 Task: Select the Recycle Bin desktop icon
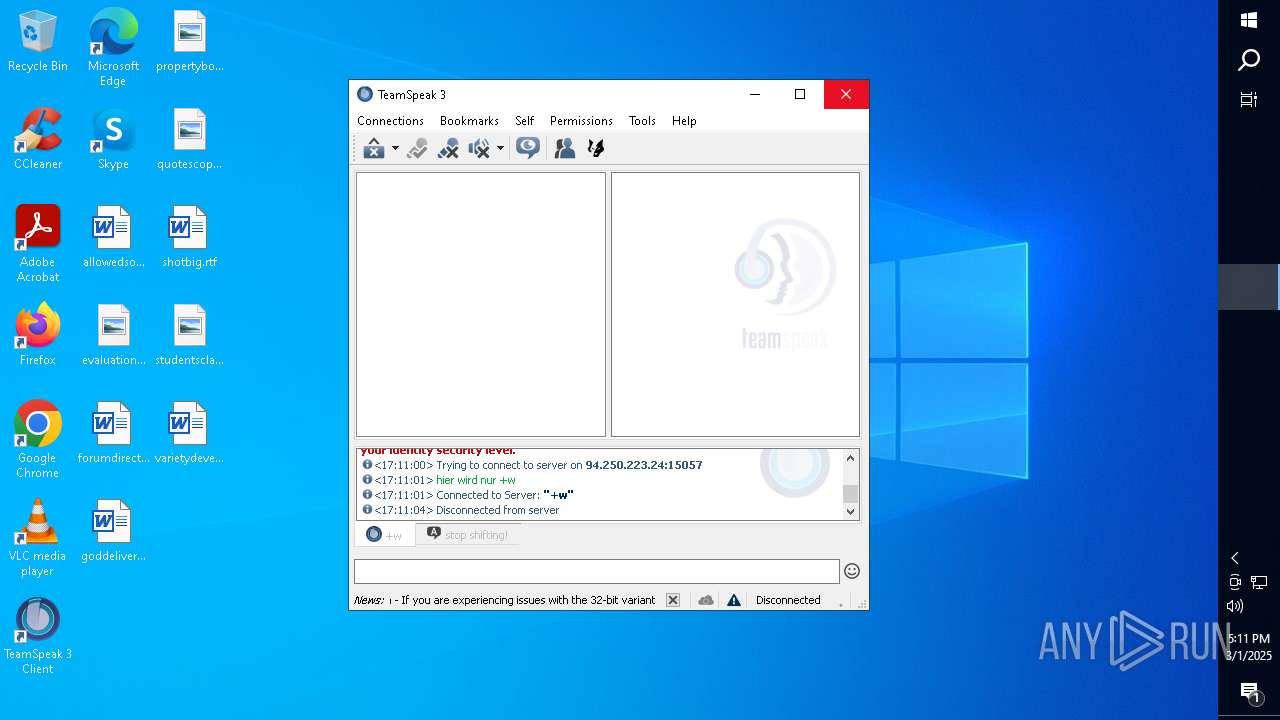38,42
